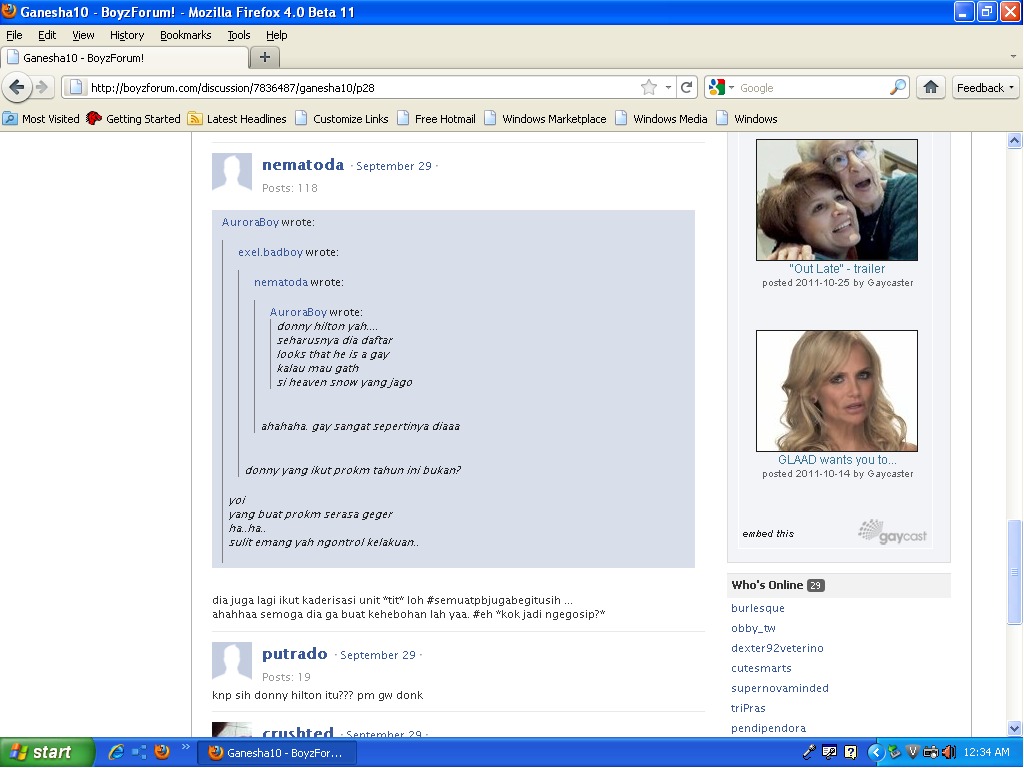1024x768 pixels.
Task: Open online user triPras' profile
Action: 748,708
